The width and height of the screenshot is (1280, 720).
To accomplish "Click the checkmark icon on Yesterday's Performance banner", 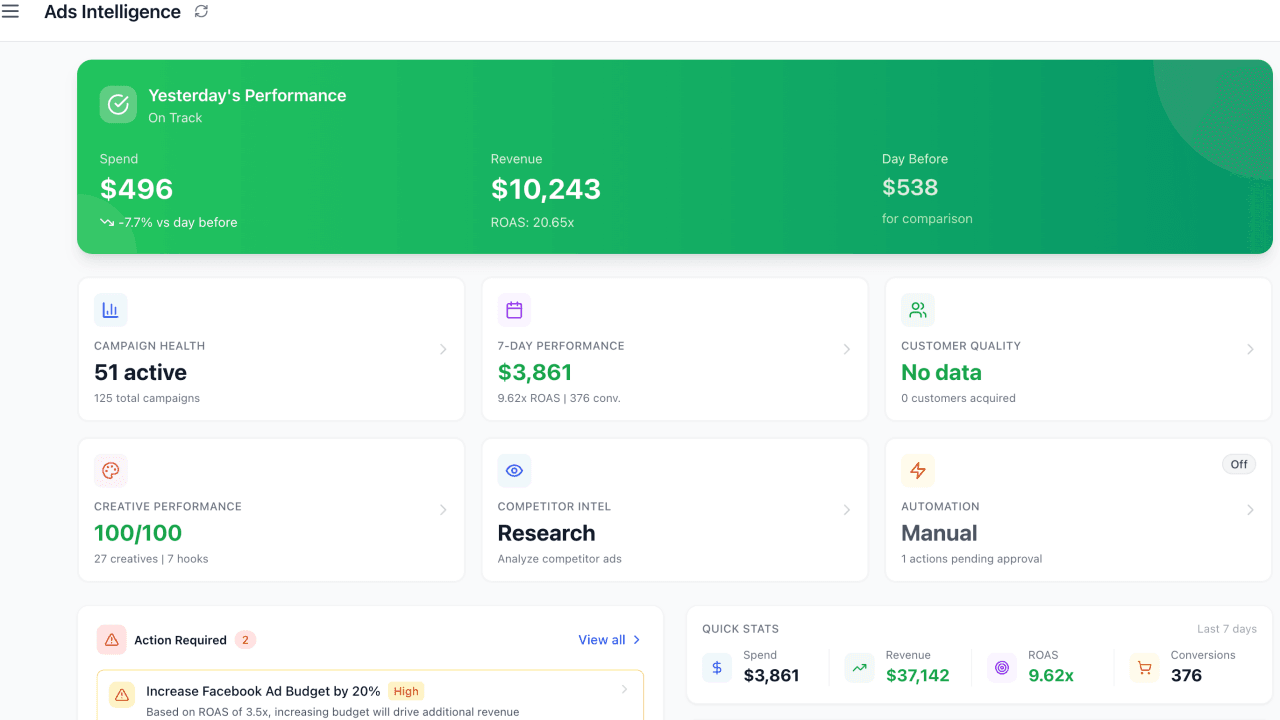I will click(x=118, y=104).
